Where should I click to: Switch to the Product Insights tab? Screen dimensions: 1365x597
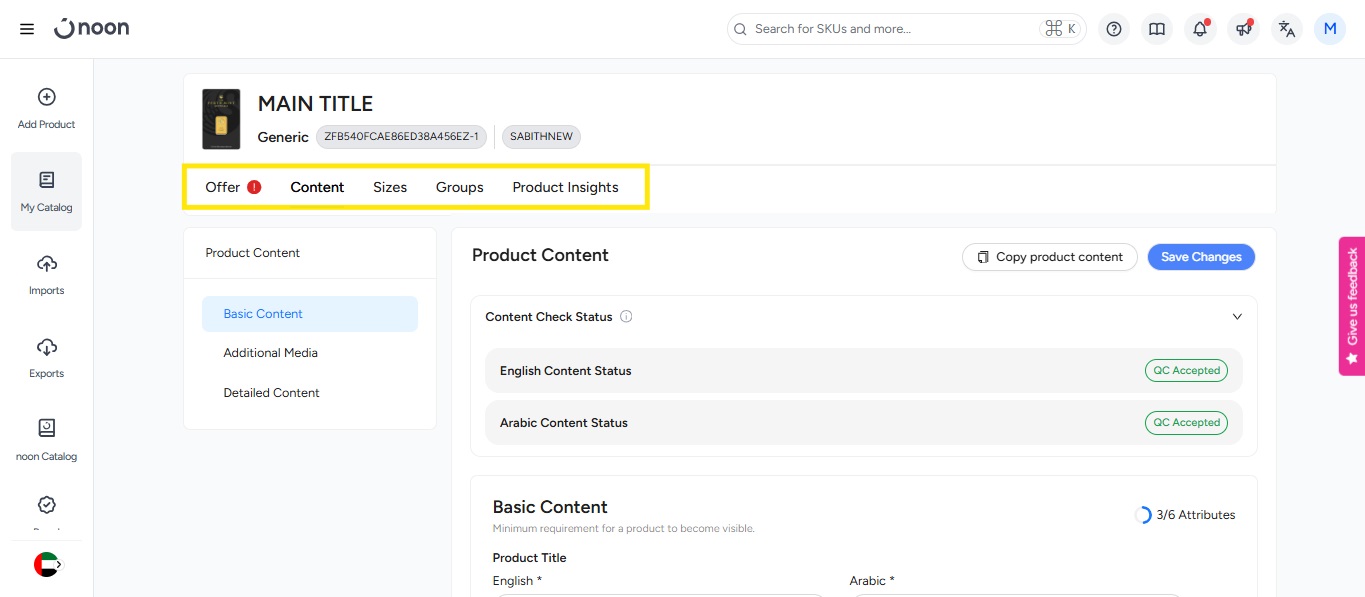(565, 187)
